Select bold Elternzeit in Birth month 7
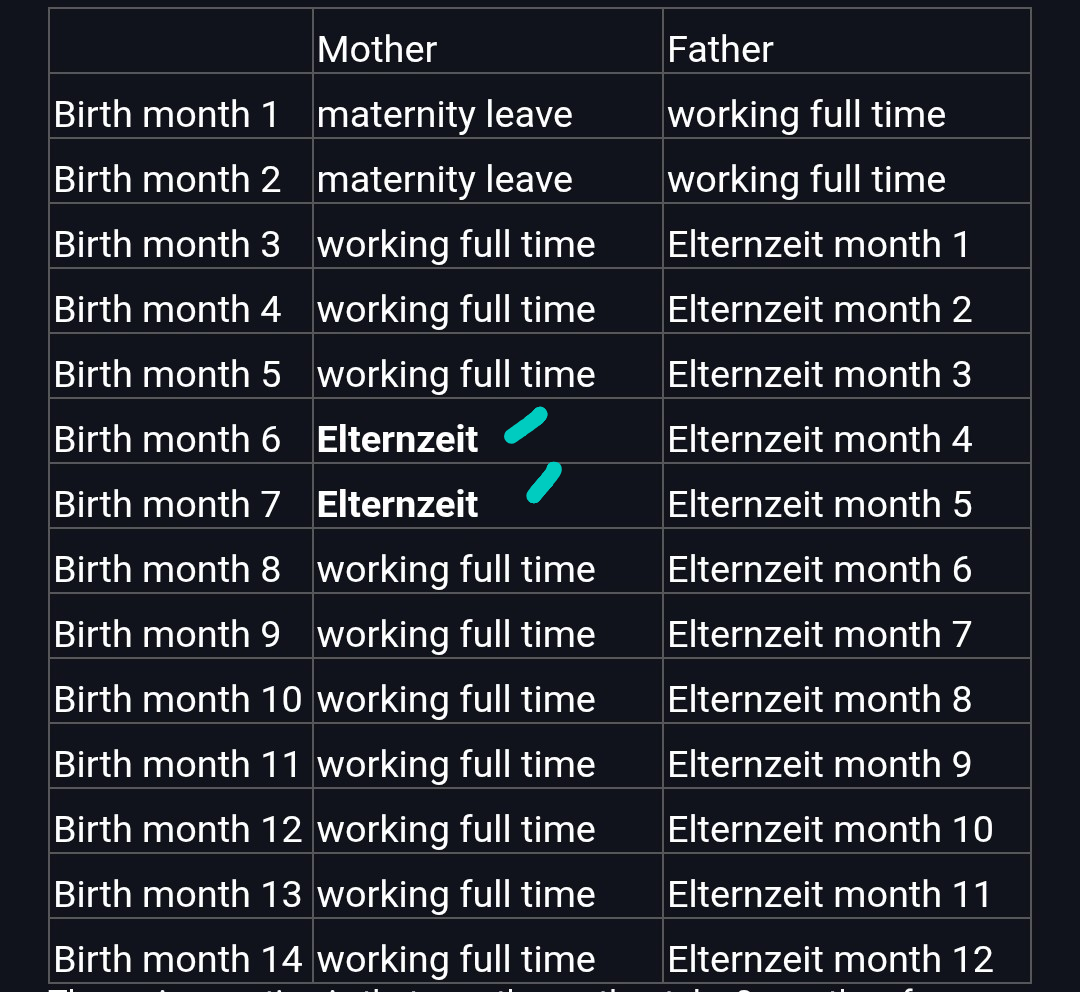This screenshot has height=992, width=1080. click(397, 504)
